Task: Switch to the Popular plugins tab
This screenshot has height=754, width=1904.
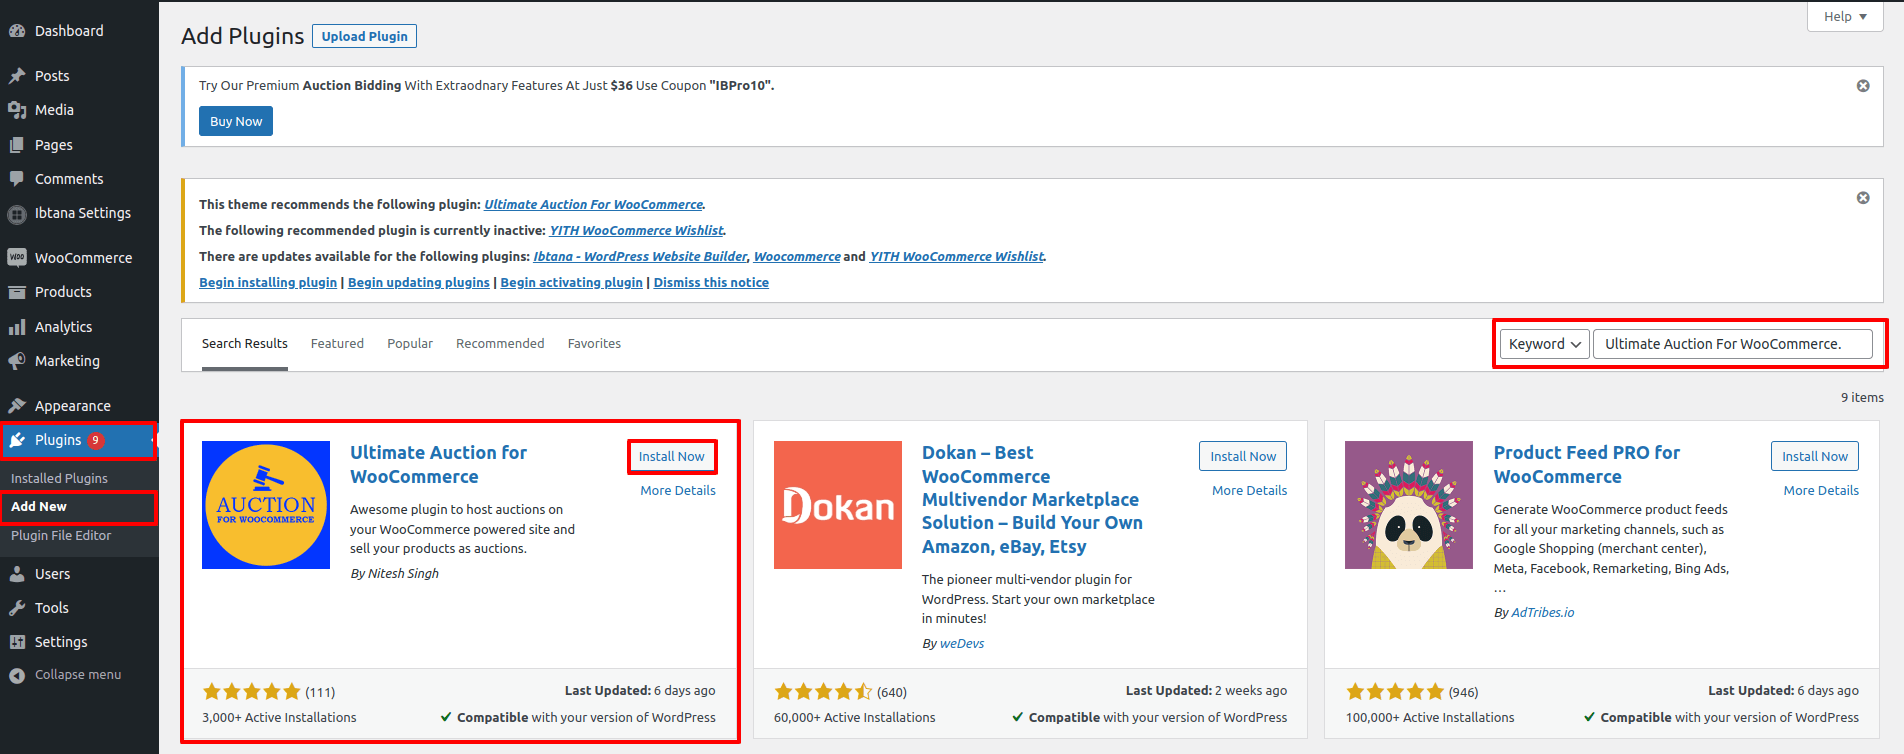Action: click(x=410, y=344)
